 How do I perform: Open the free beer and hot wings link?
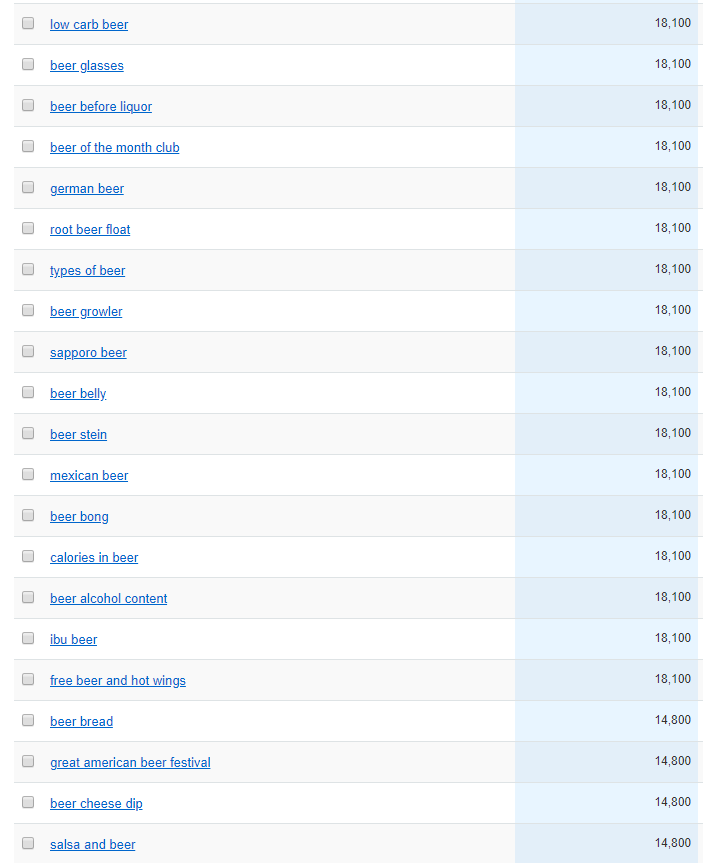tap(118, 680)
